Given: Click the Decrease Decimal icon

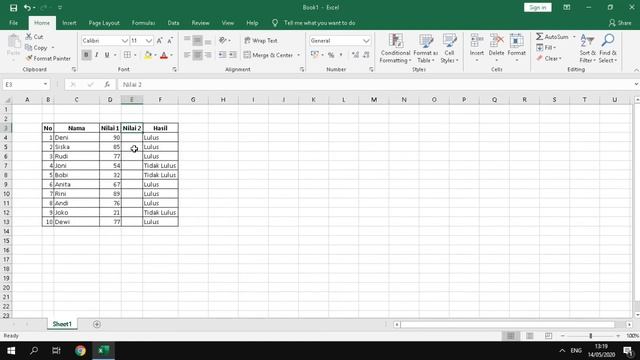Looking at the screenshot, I should 366,55.
